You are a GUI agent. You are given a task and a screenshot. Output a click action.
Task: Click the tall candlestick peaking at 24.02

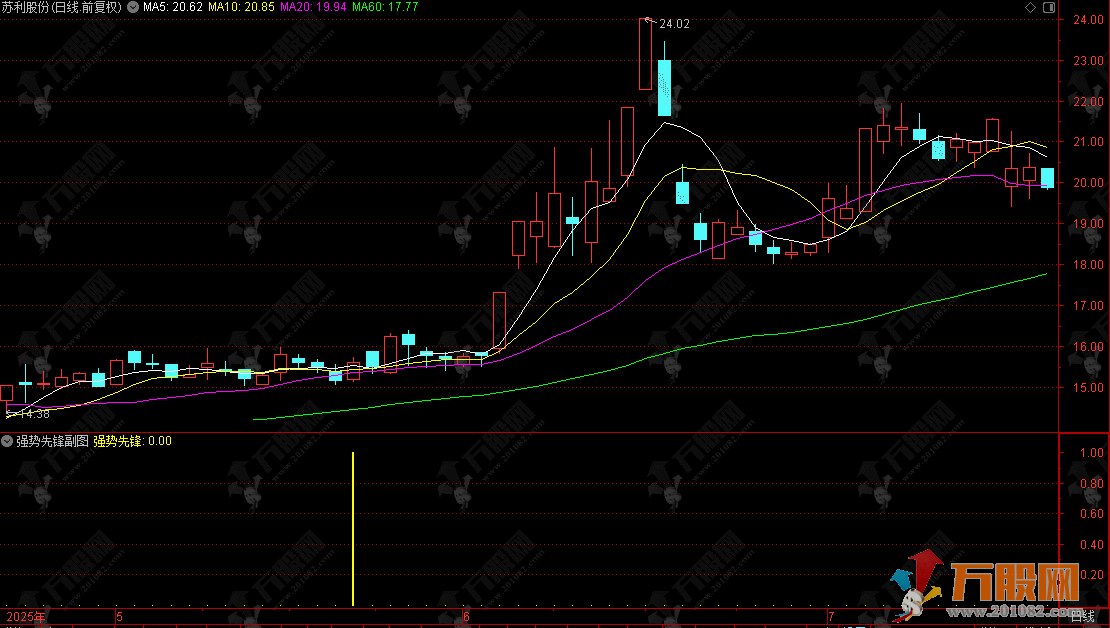pos(646,54)
